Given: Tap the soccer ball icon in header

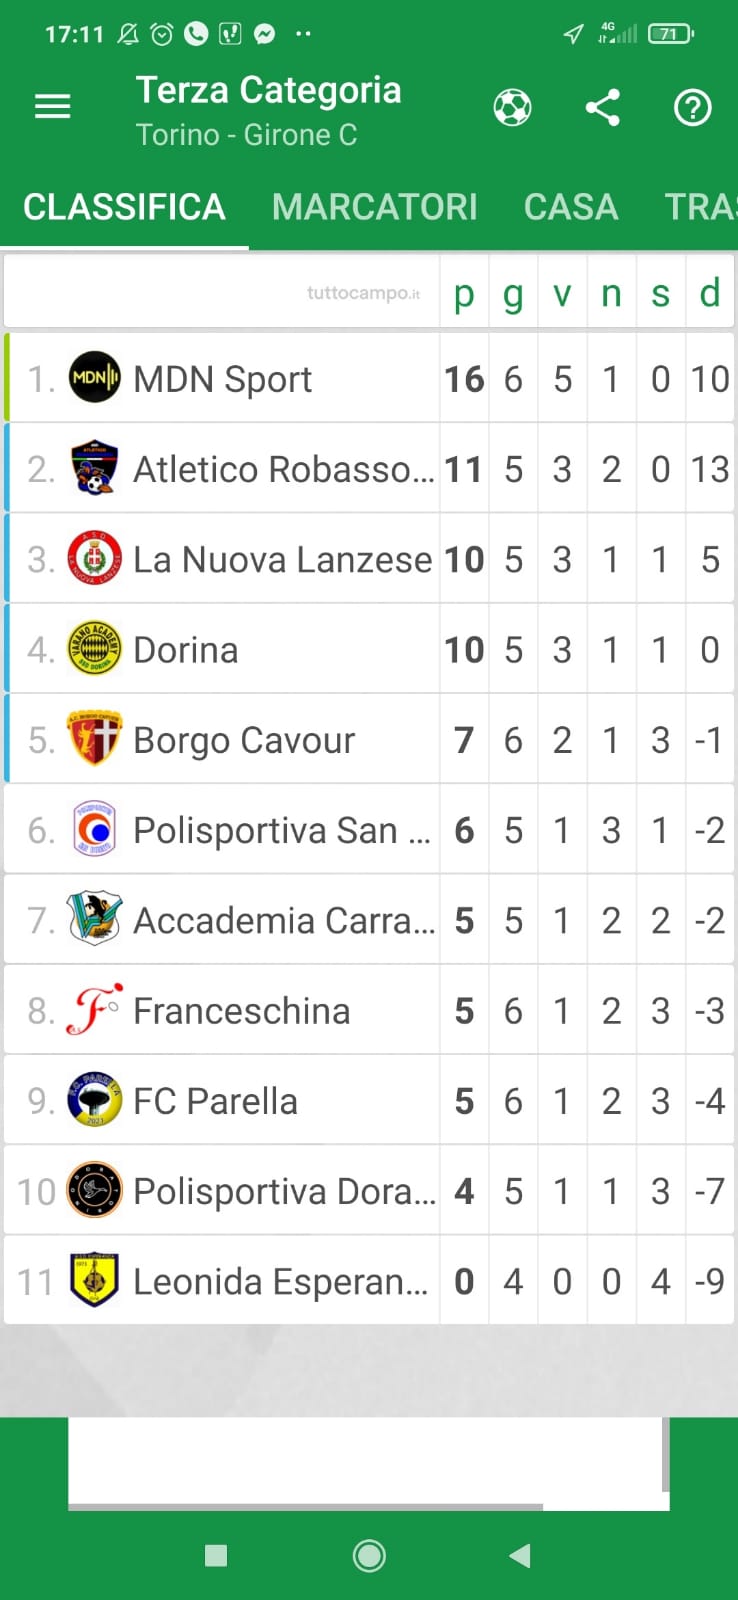Looking at the screenshot, I should pos(512,107).
